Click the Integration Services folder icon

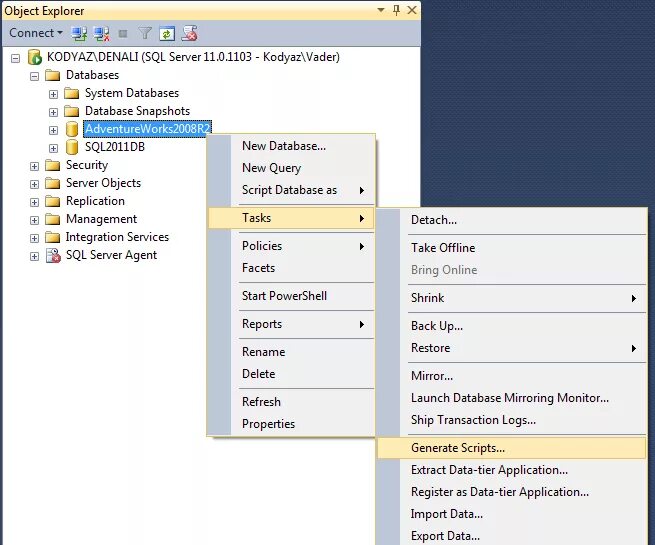click(x=53, y=237)
